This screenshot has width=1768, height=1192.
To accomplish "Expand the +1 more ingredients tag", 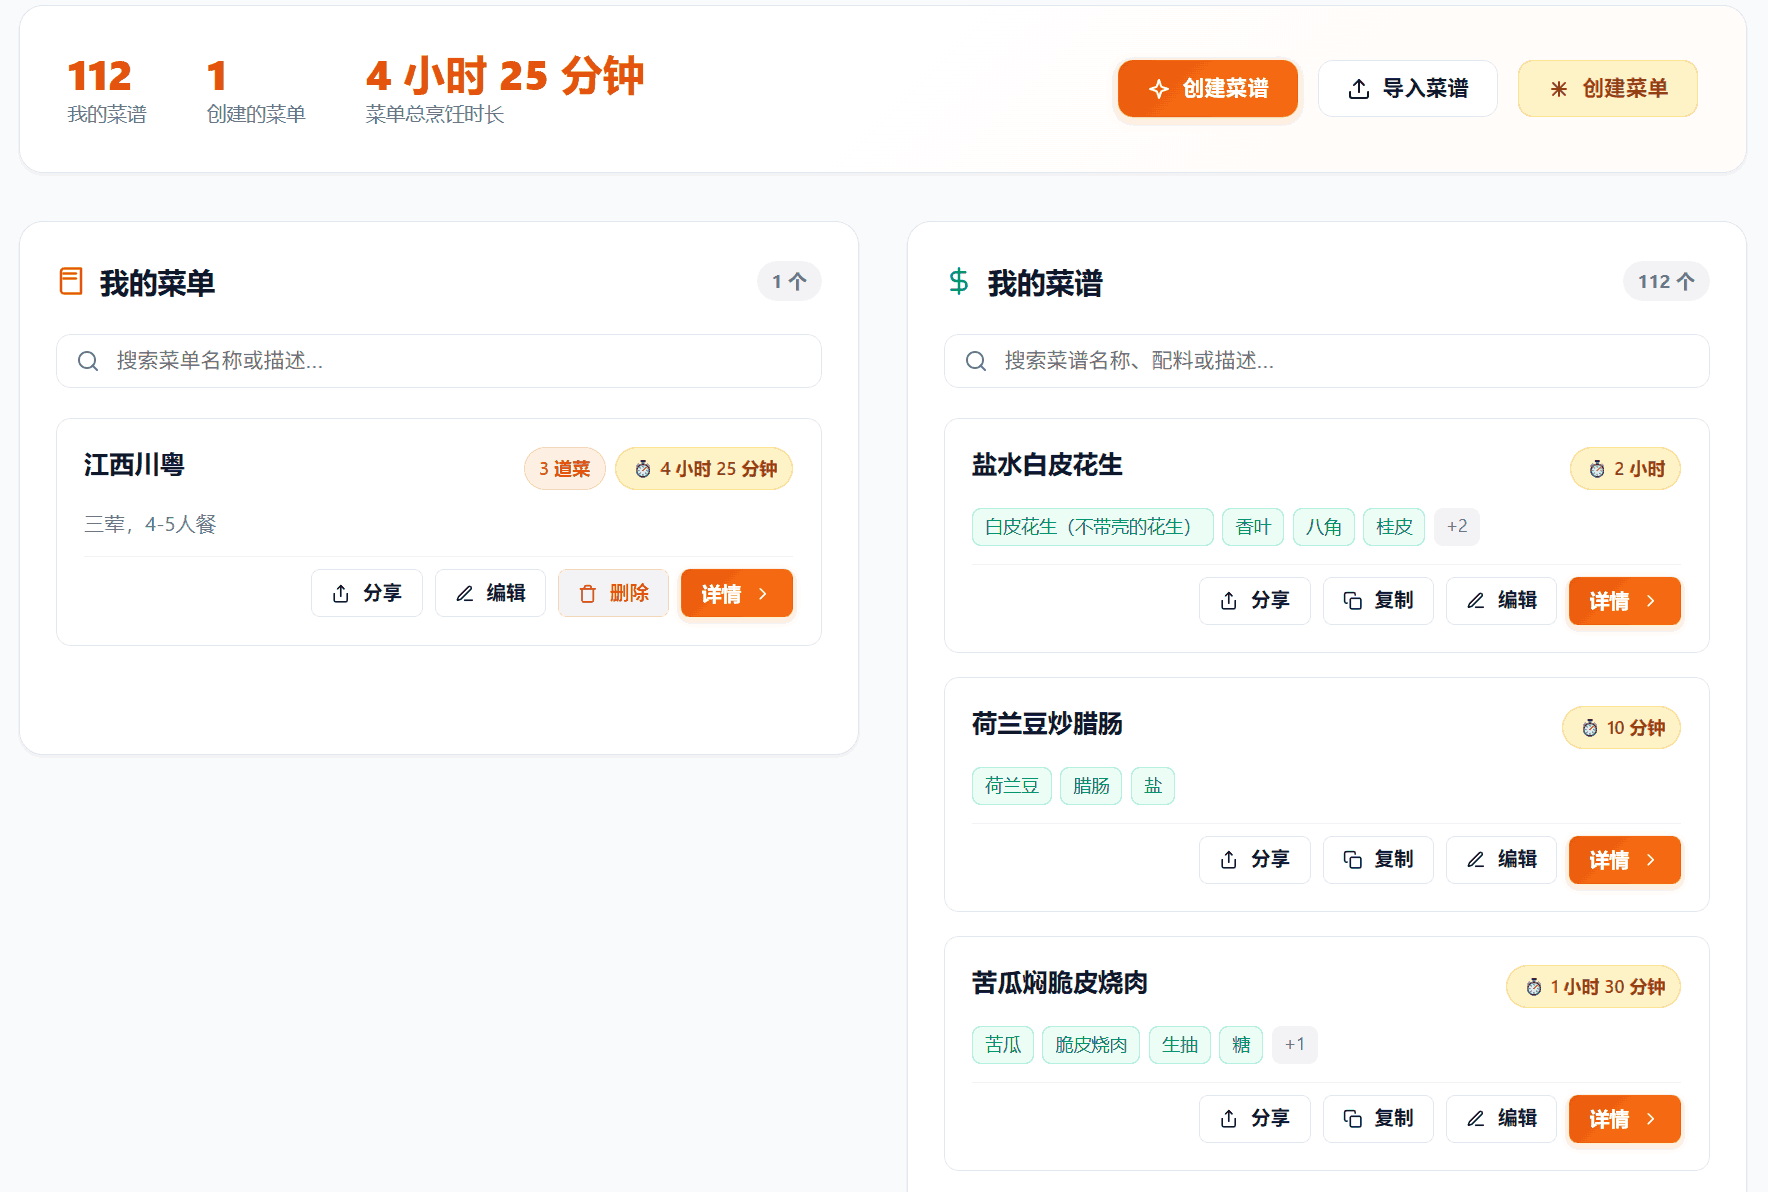I will tap(1295, 1045).
